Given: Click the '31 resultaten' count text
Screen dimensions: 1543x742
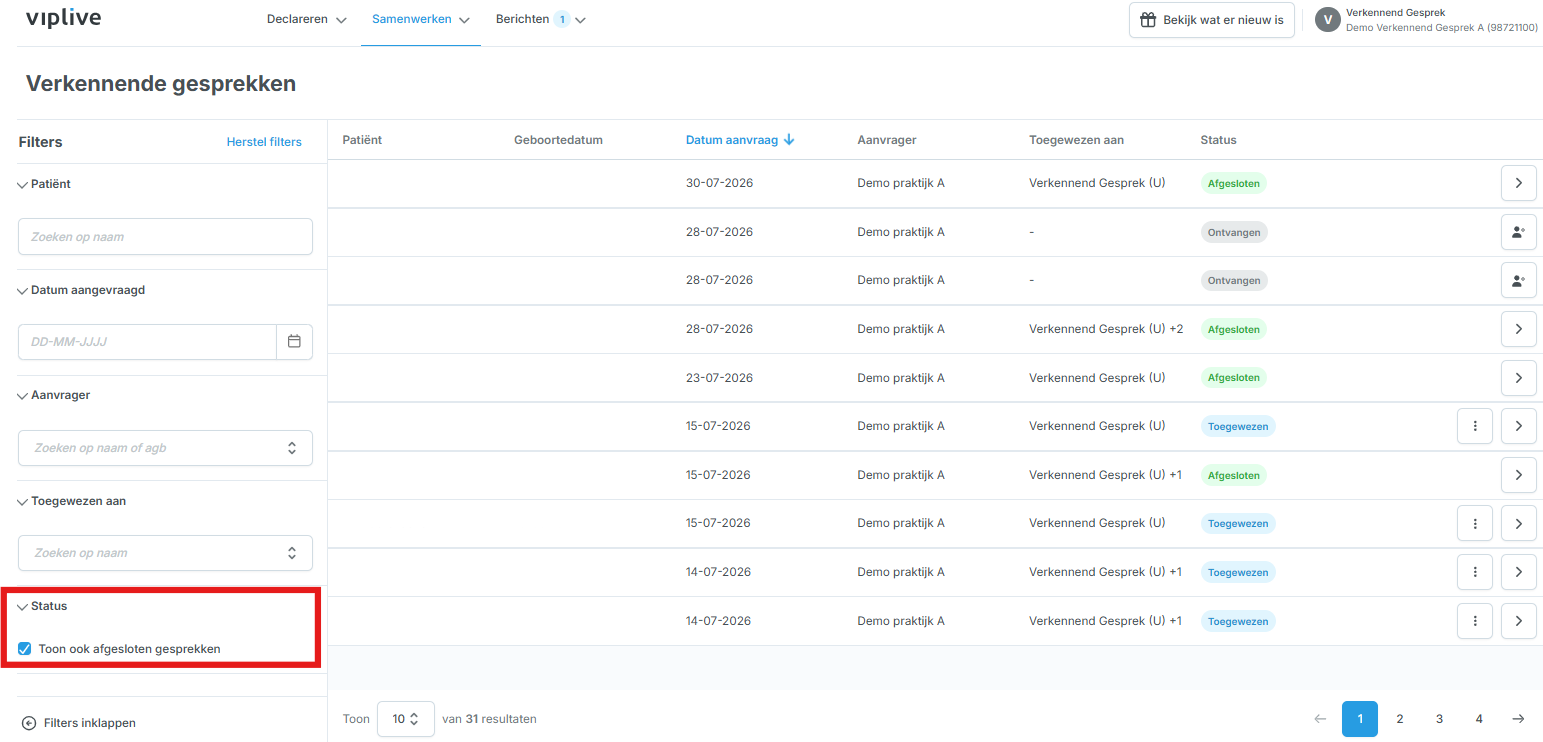Looking at the screenshot, I should tap(501, 719).
